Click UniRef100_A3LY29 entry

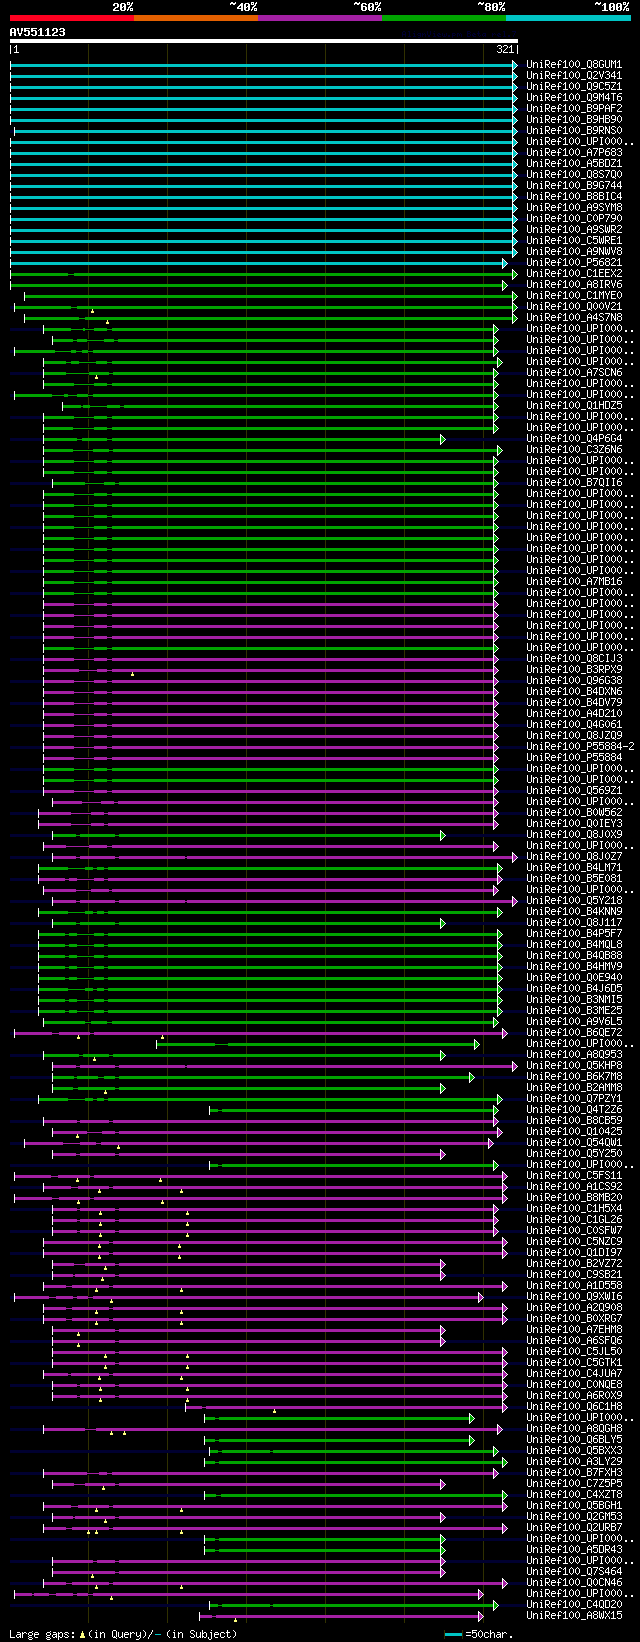(x=574, y=1462)
